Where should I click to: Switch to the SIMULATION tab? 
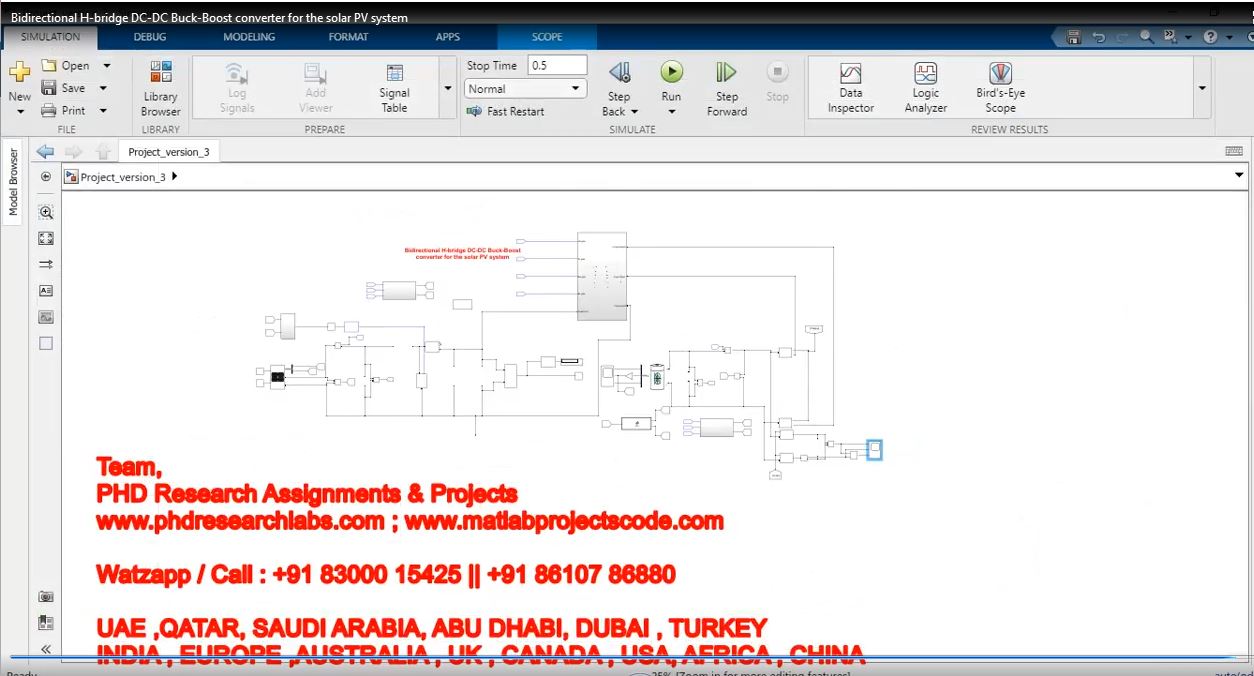tap(50, 37)
